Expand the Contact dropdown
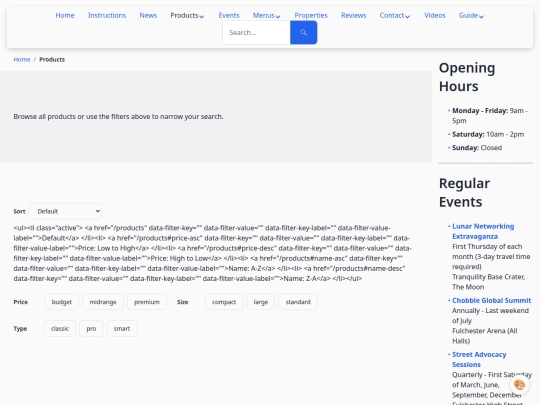 tap(395, 15)
